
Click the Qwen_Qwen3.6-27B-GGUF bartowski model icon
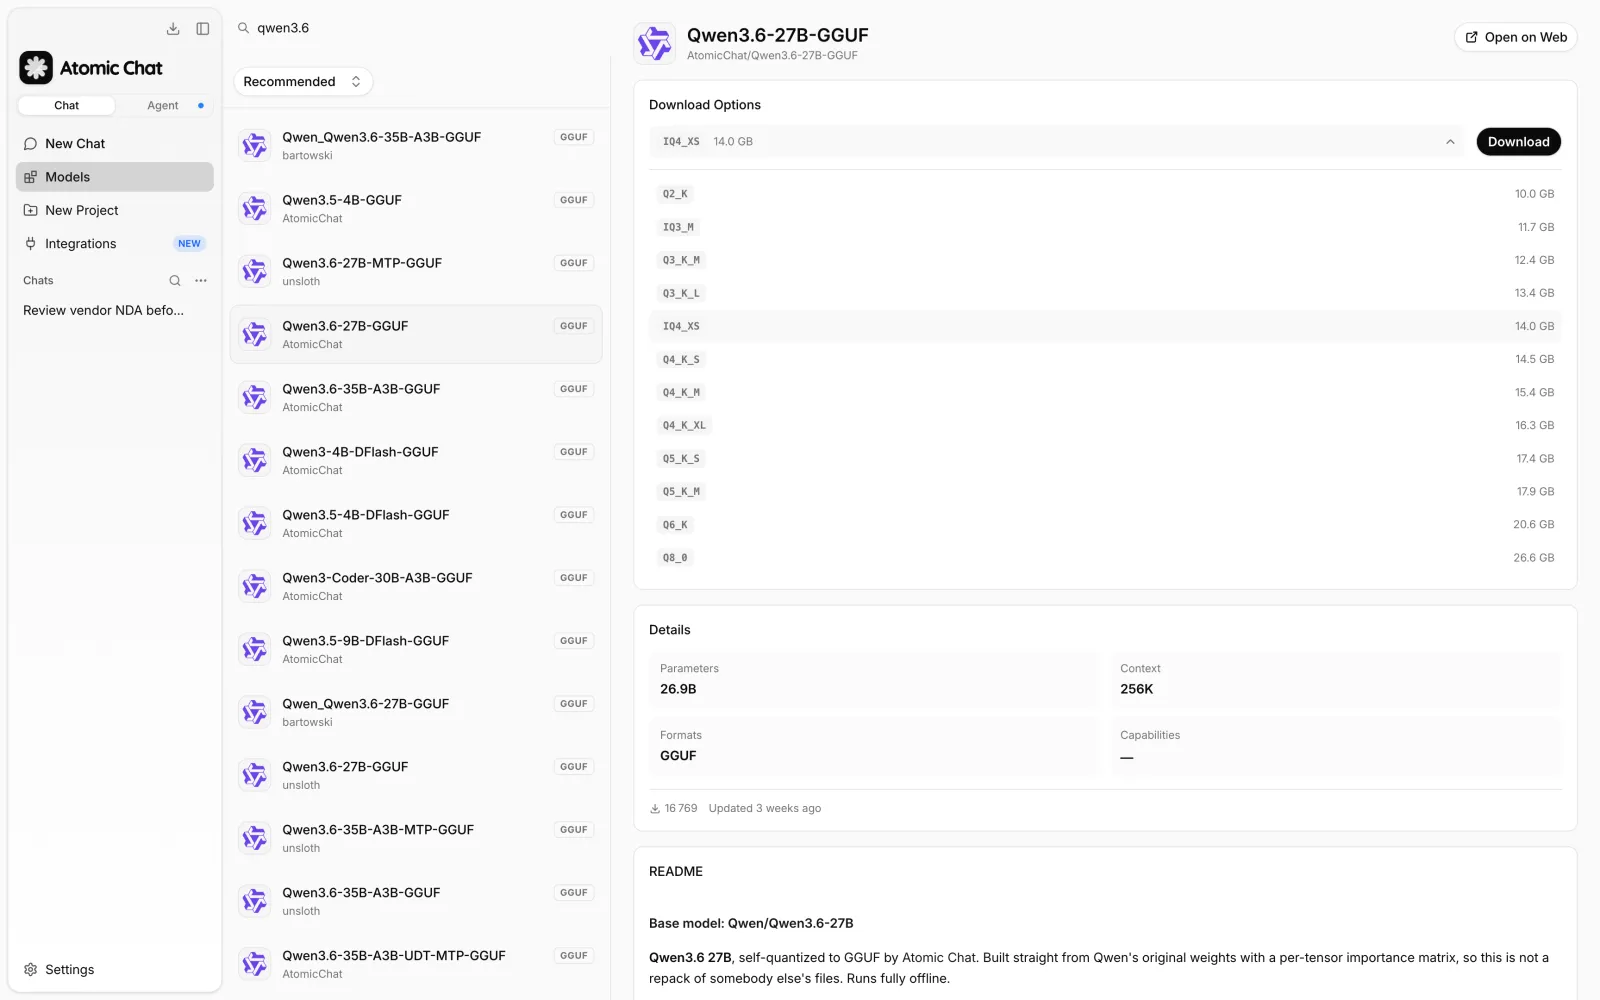click(255, 712)
